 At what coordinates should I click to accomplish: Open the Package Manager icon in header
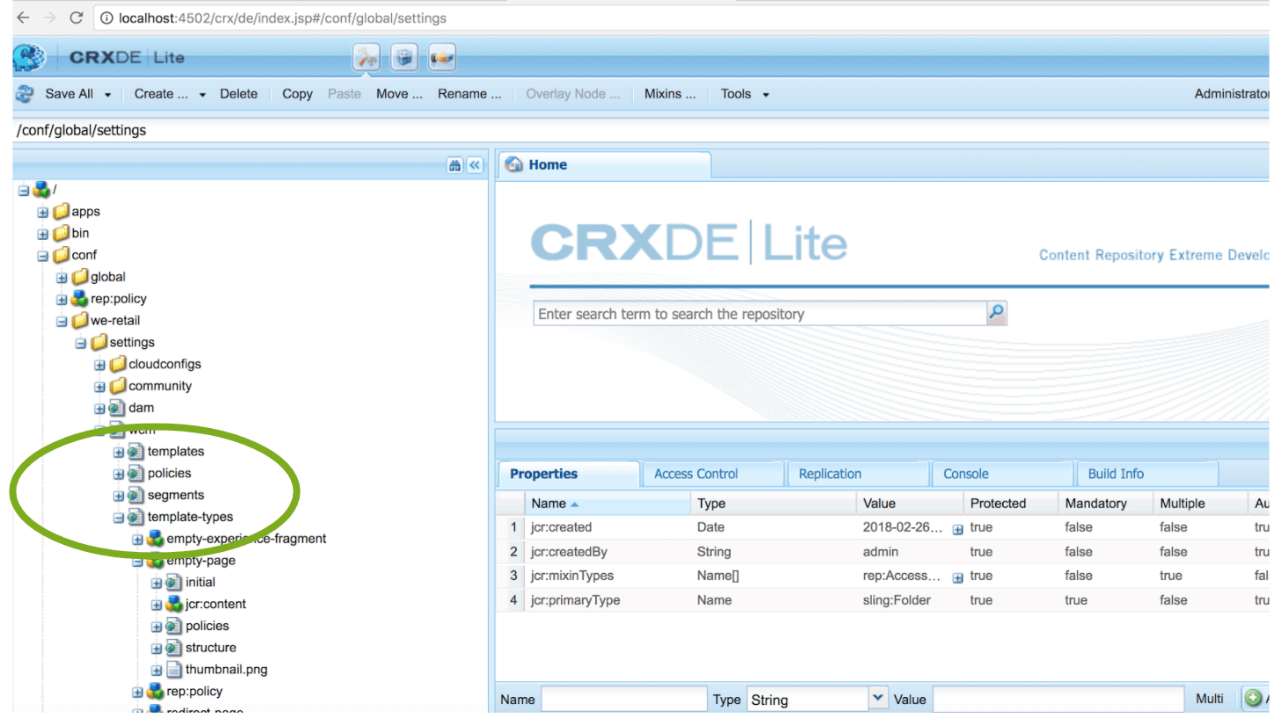click(x=404, y=58)
